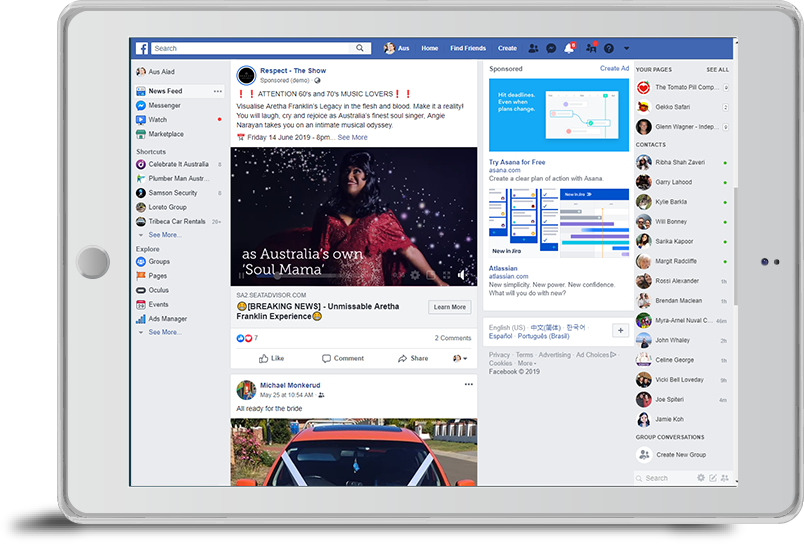Open Aus Alad profile in left sidebar
Image resolution: width=804 pixels, height=544 pixels.
point(155,72)
